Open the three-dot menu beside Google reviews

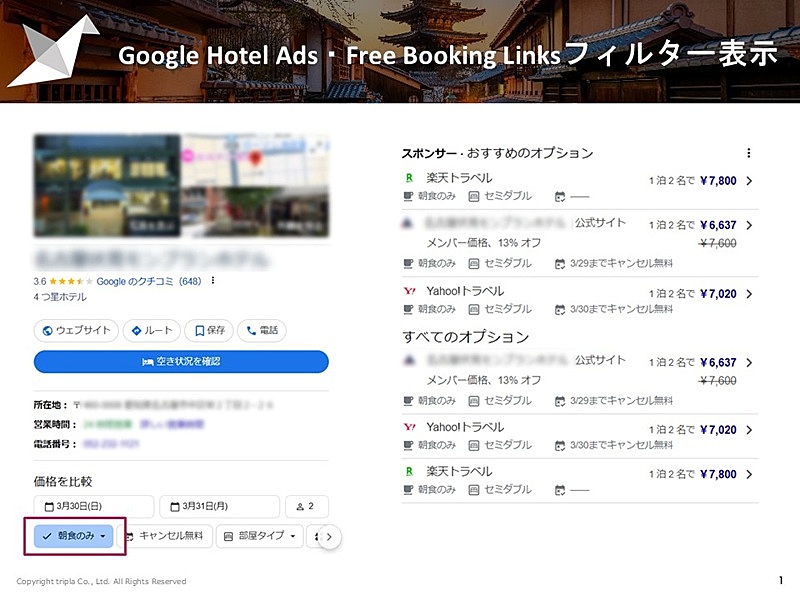pyautogui.click(x=213, y=280)
